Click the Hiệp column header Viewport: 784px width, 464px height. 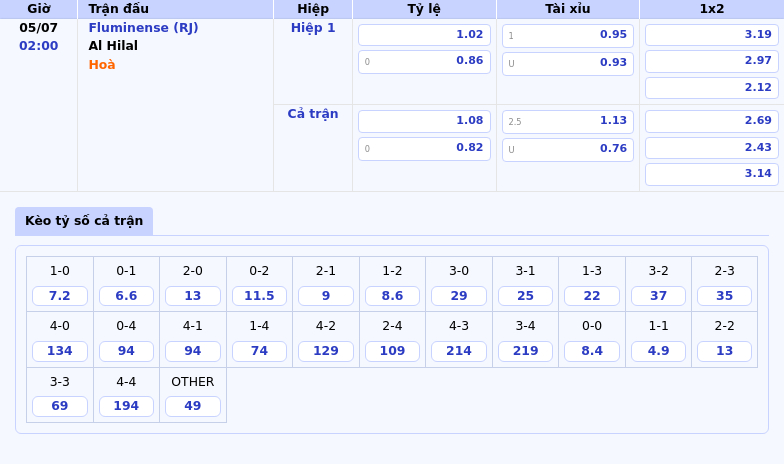coord(313,9)
